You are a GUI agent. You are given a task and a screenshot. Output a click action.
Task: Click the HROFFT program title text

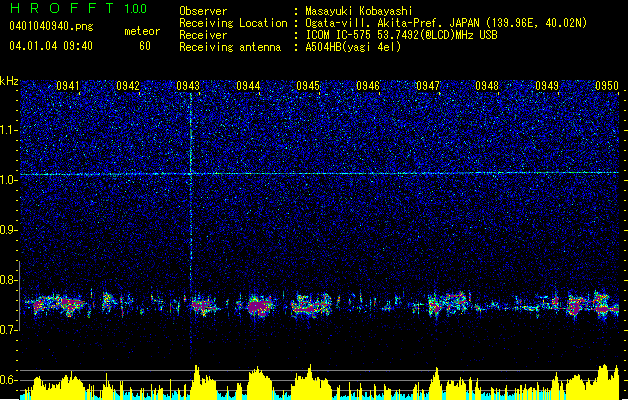click(x=62, y=8)
